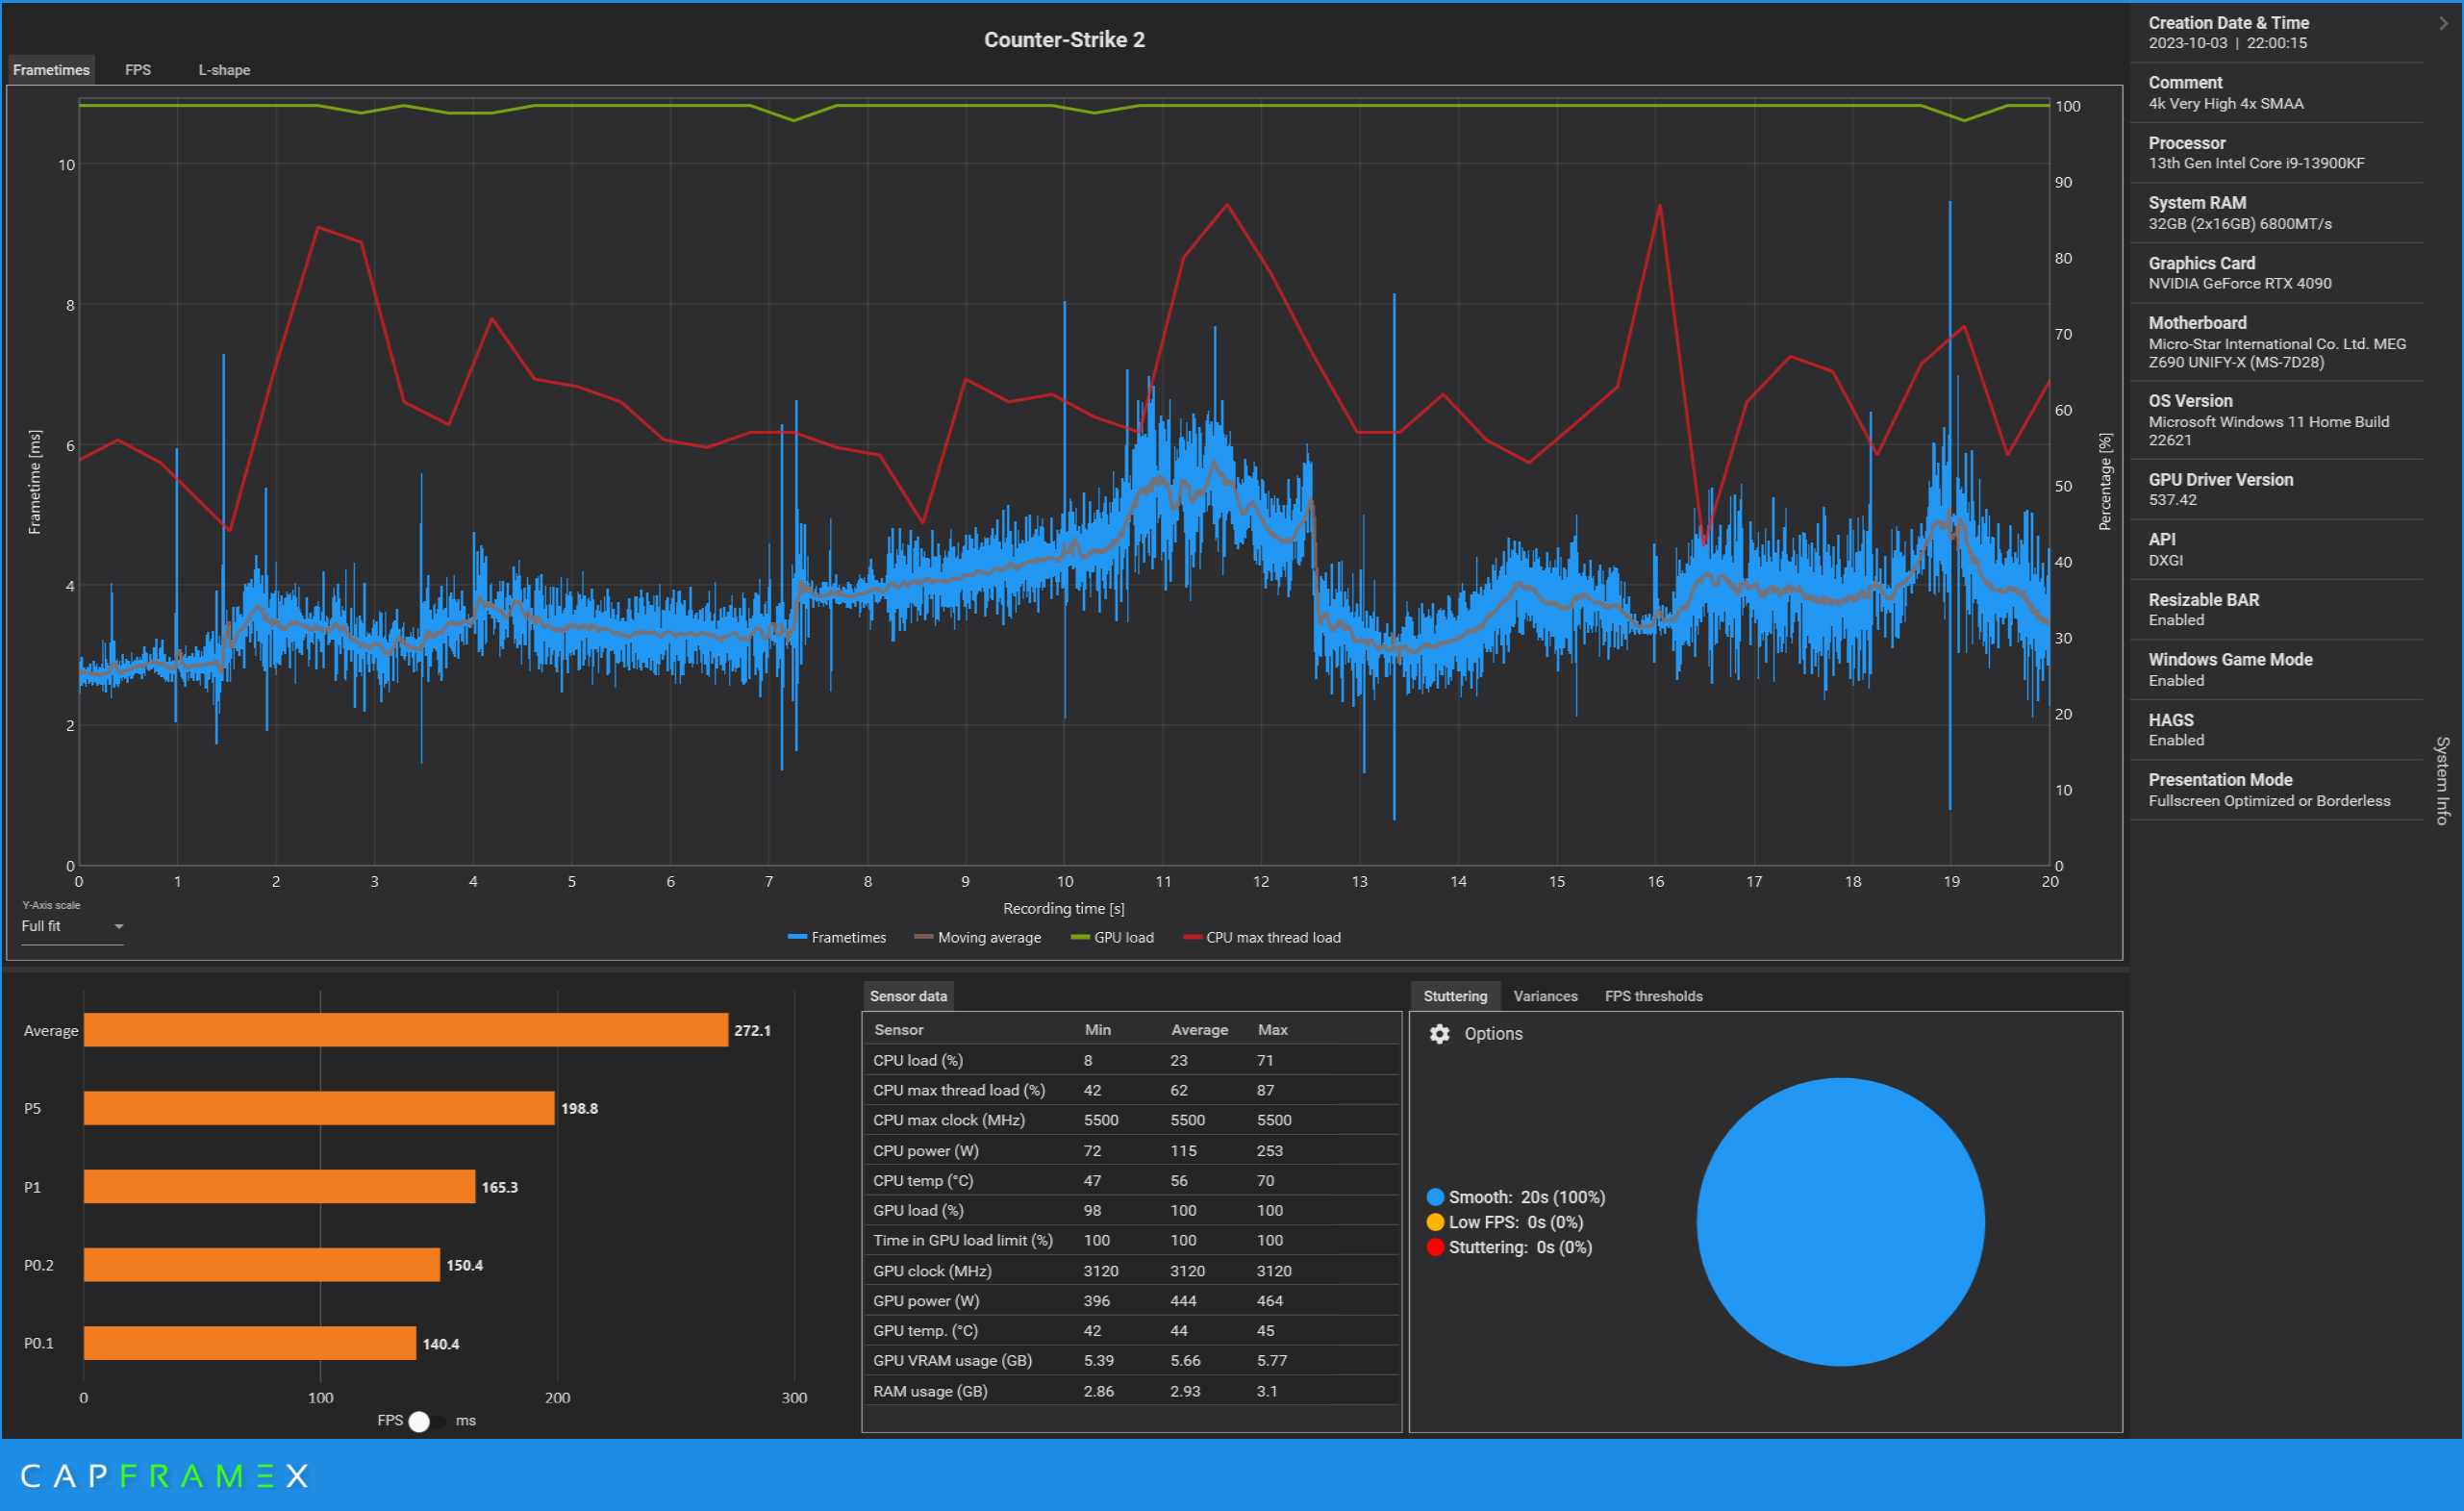Image resolution: width=2464 pixels, height=1511 pixels.
Task: Select the CPU max clock (MHz) row
Action: click(1131, 1120)
